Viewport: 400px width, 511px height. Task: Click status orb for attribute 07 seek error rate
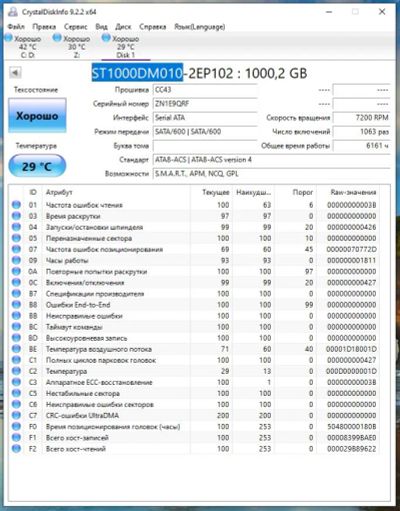[x=16, y=249]
